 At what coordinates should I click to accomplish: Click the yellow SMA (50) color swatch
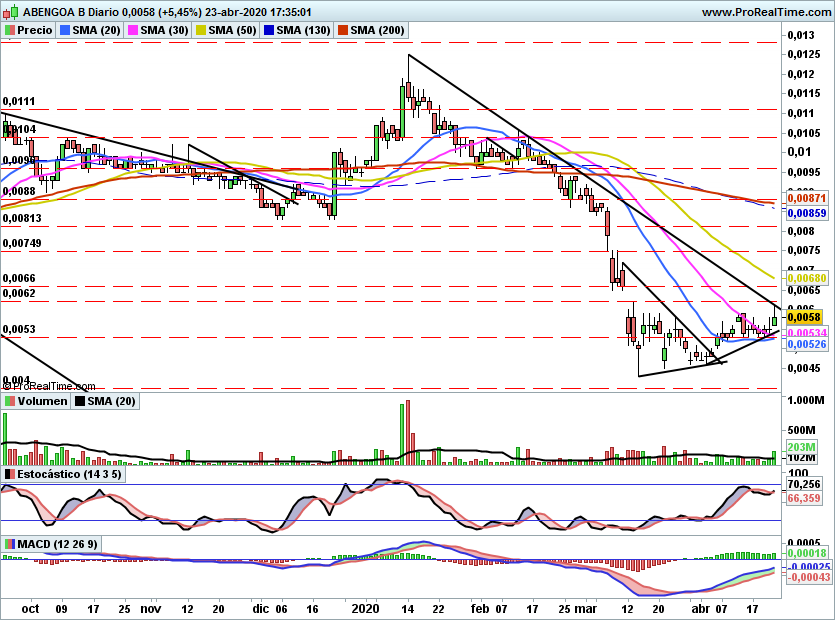point(200,30)
